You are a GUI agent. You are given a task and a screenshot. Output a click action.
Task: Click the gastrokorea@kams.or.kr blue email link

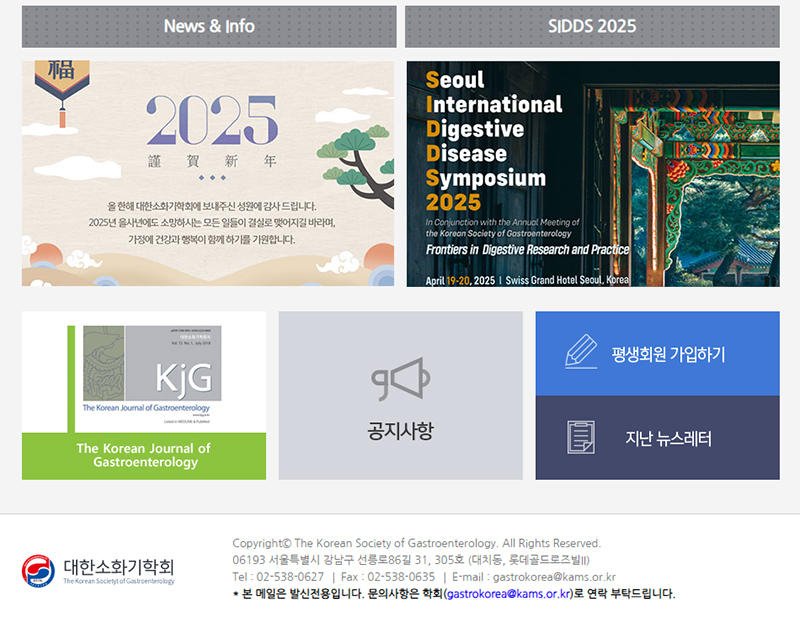508,594
